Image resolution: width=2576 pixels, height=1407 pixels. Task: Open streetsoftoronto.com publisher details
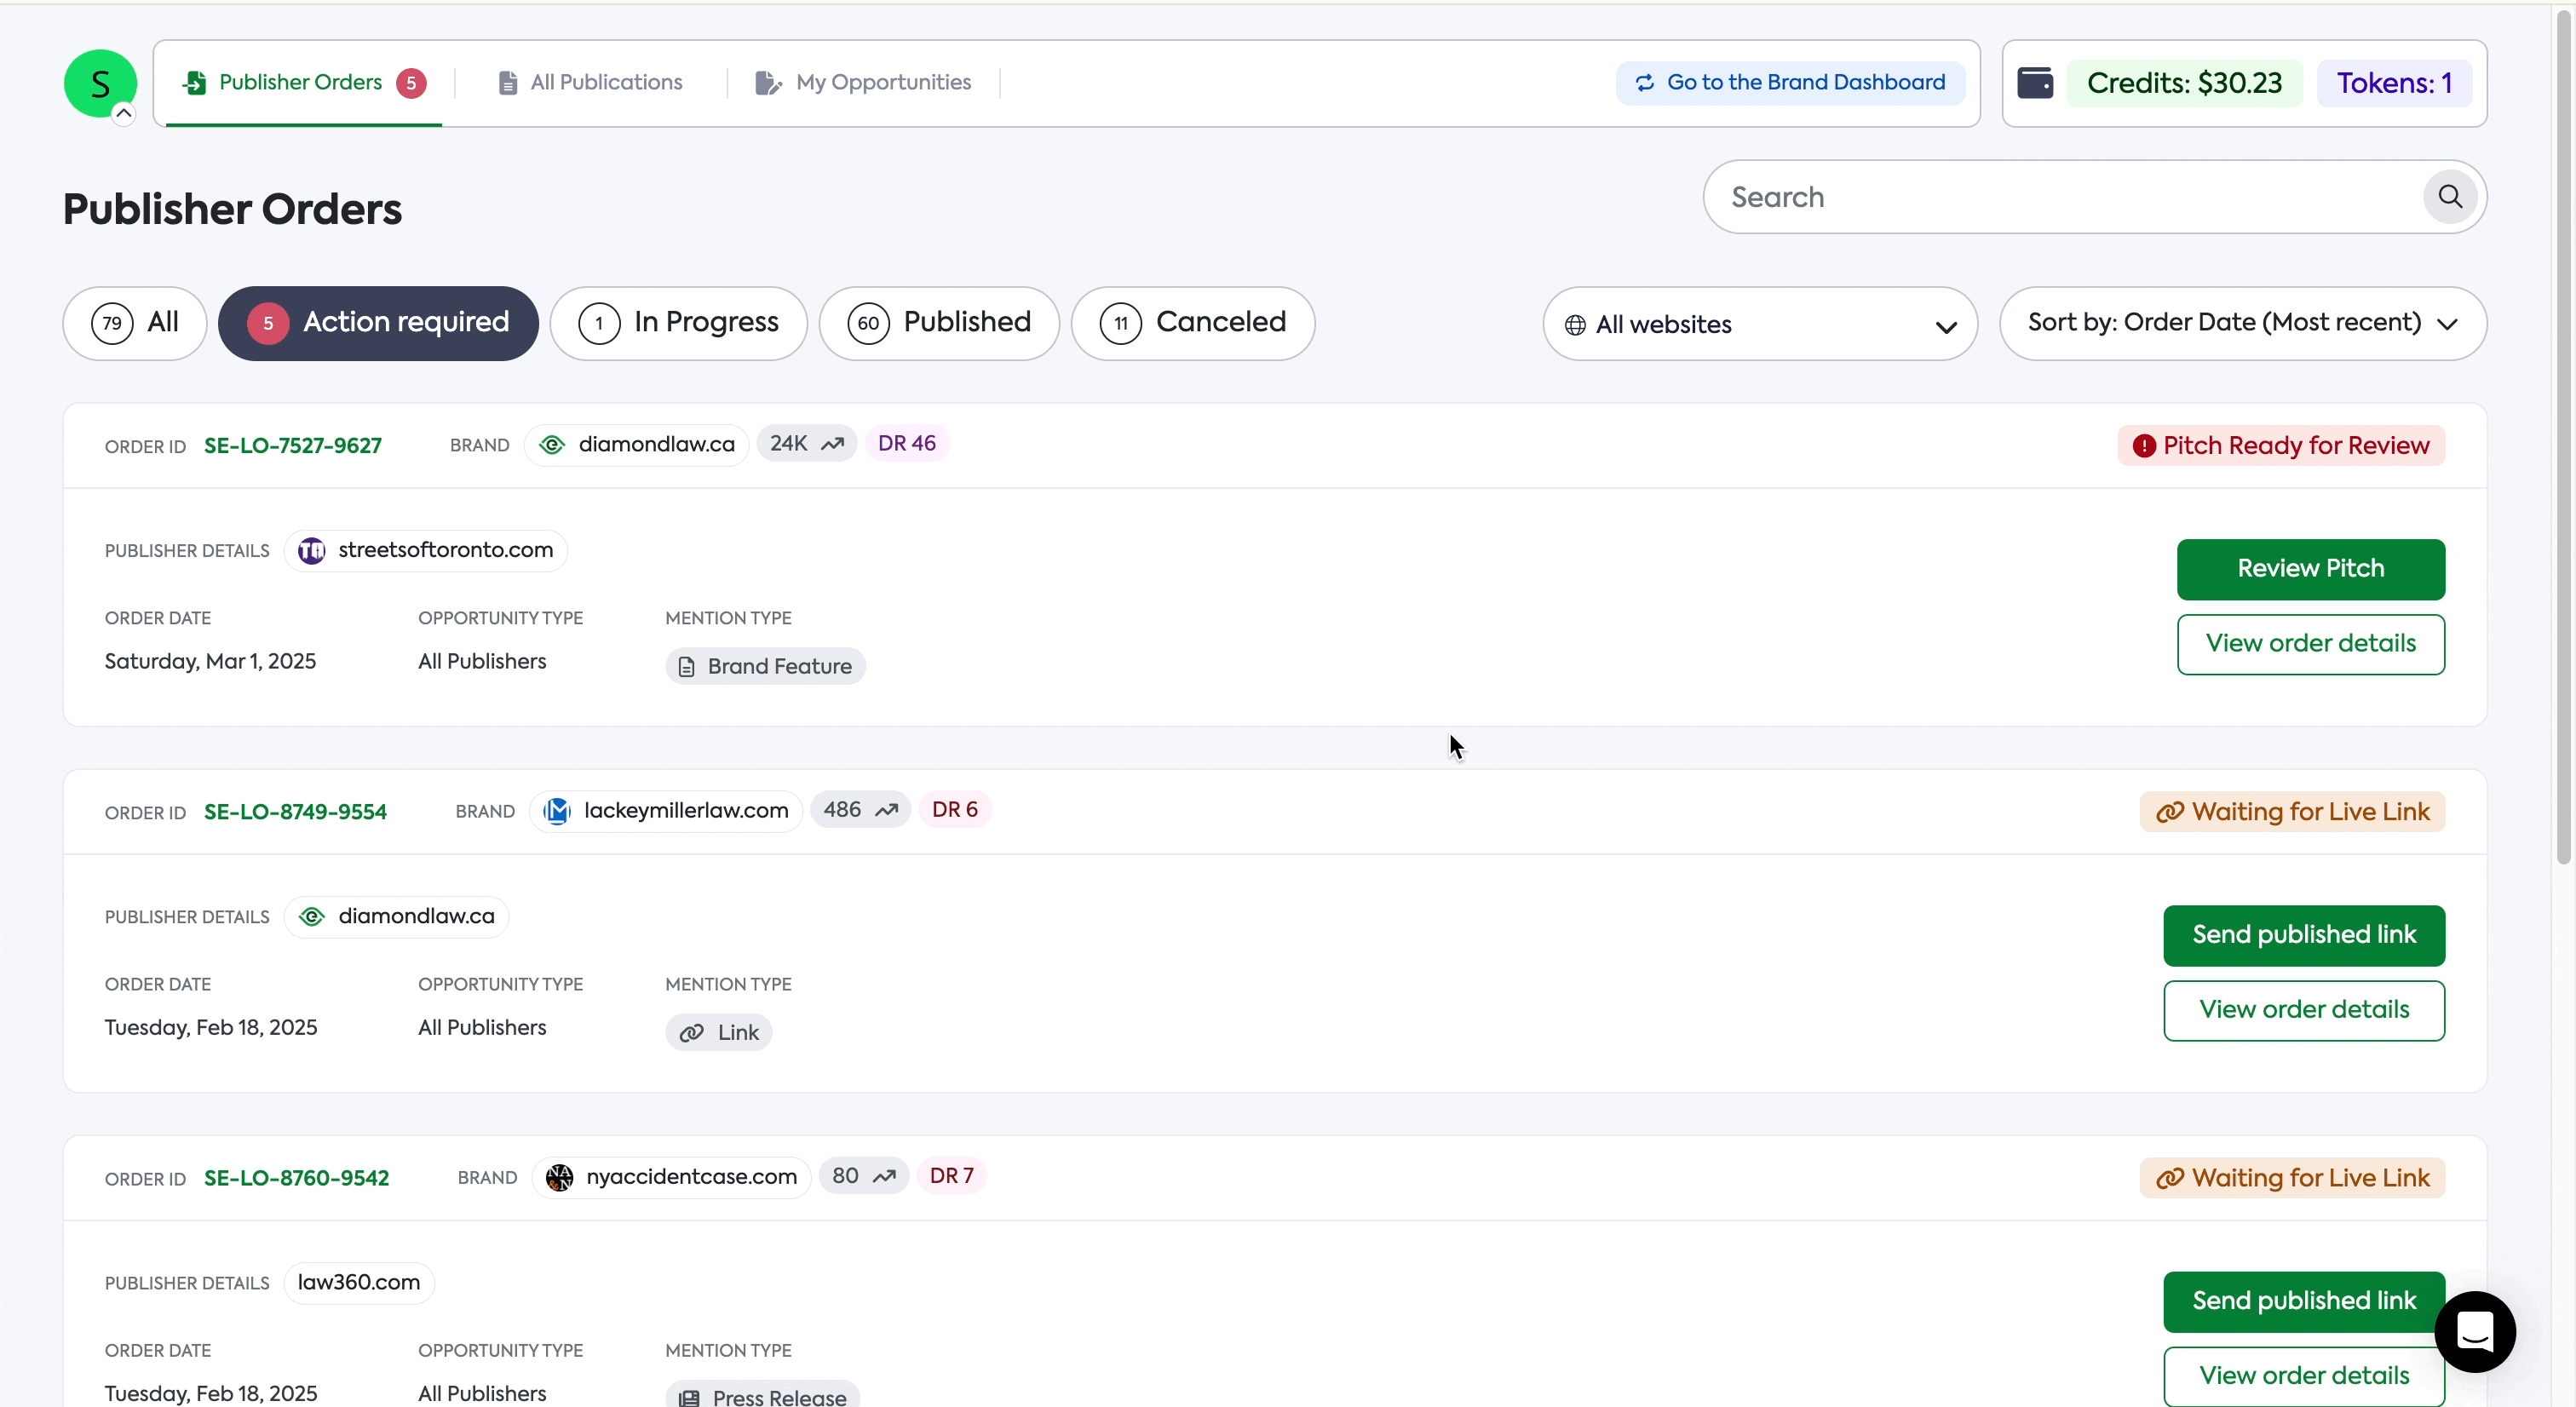[x=426, y=550]
